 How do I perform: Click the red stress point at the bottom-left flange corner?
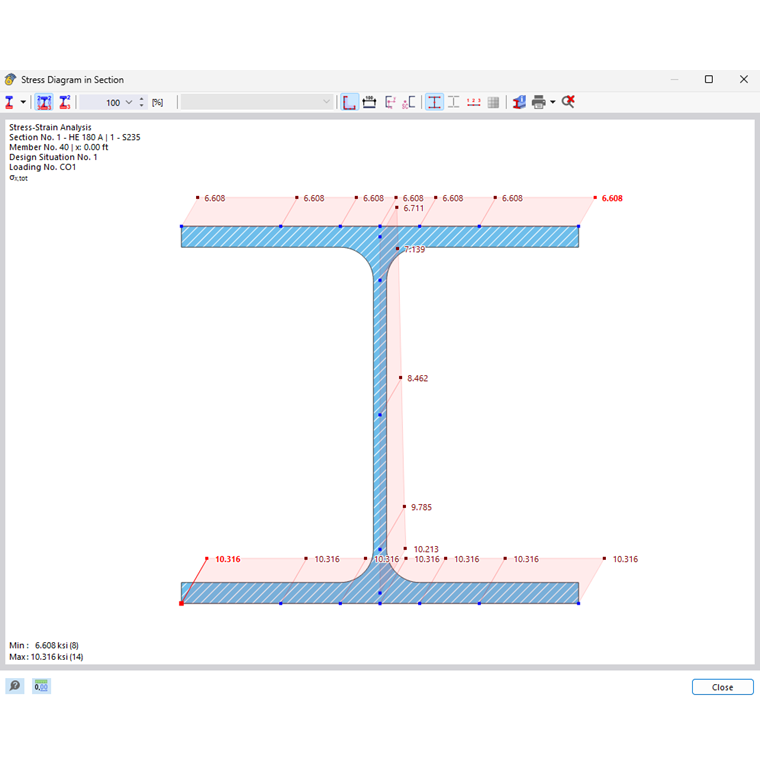pyautogui.click(x=181, y=603)
